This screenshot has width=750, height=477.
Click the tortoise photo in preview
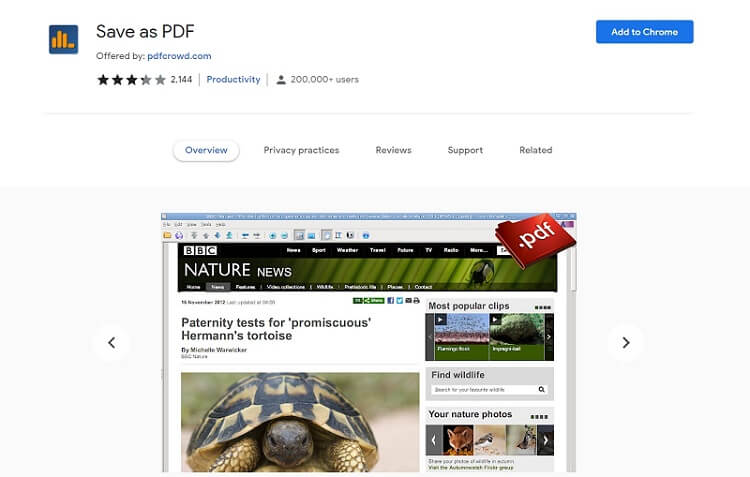coord(300,422)
